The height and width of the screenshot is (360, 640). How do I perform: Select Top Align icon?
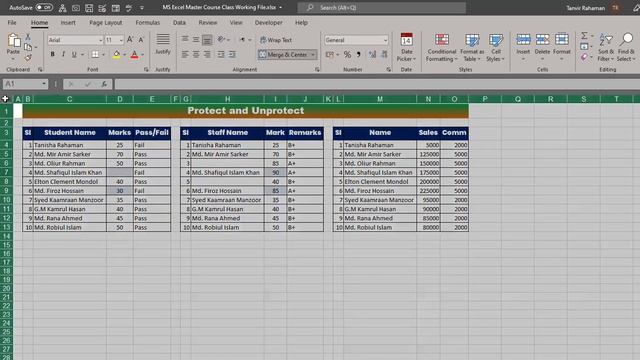[185, 40]
